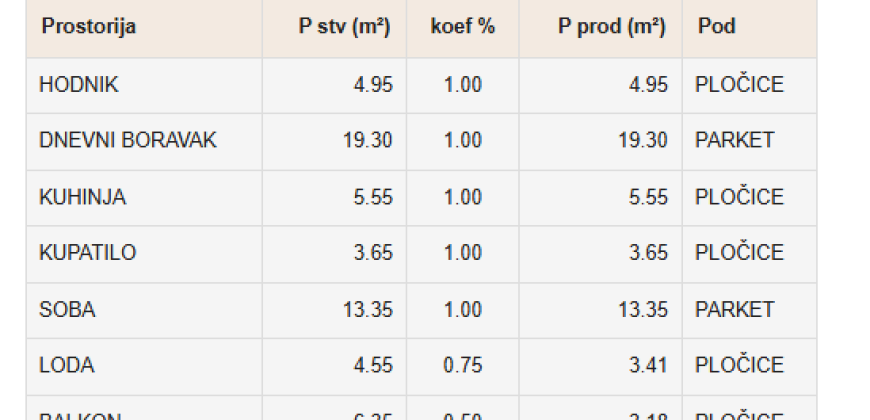Select the "P prod (m²)" column header
This screenshot has height=420, width=870.
point(611,27)
